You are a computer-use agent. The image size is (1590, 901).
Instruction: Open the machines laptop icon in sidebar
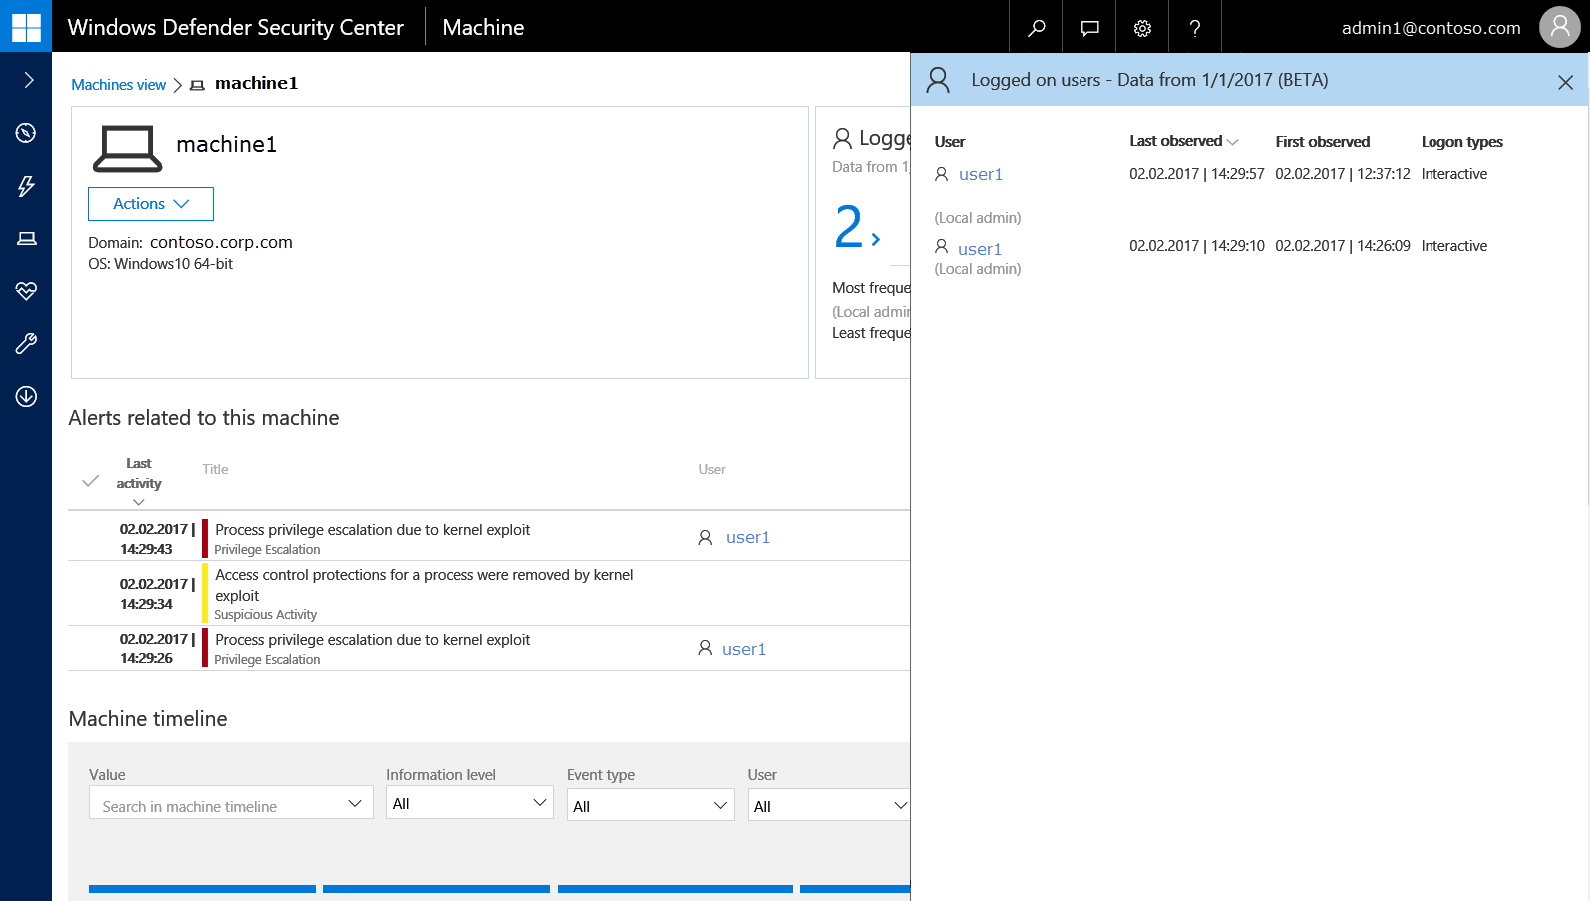pos(27,238)
